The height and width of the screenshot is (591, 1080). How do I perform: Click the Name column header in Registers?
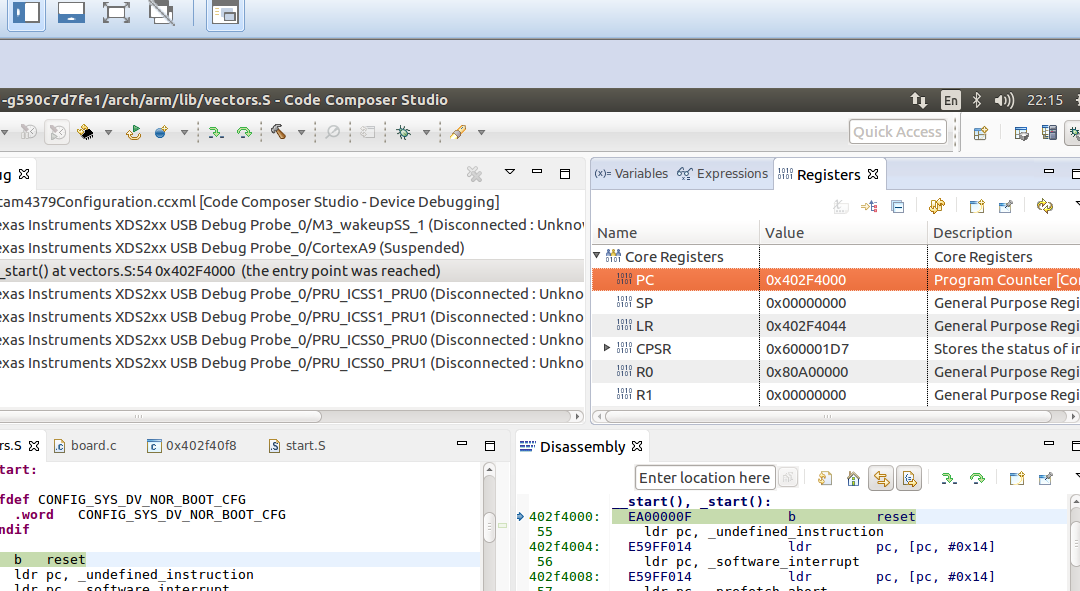coord(676,233)
